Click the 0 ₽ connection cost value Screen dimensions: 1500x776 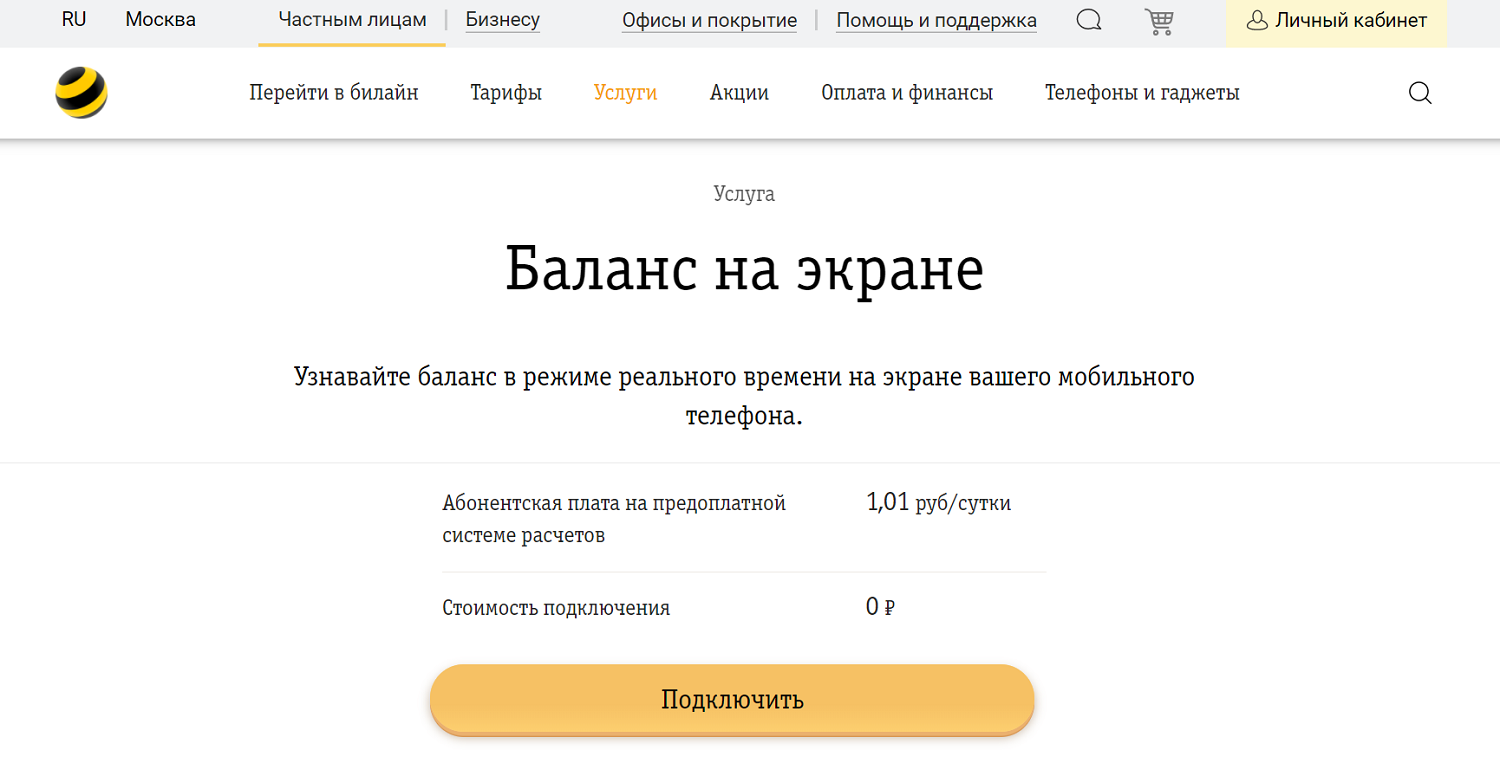[x=880, y=607]
